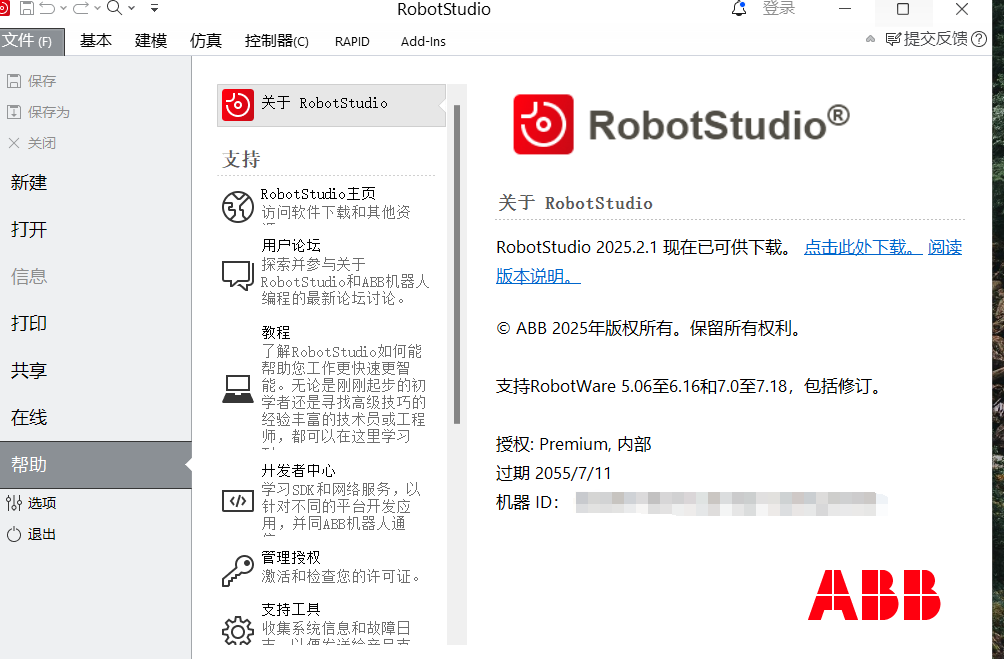The width and height of the screenshot is (1004, 659).
Task: Open the RobotStudio主页 globe icon
Action: (x=238, y=207)
